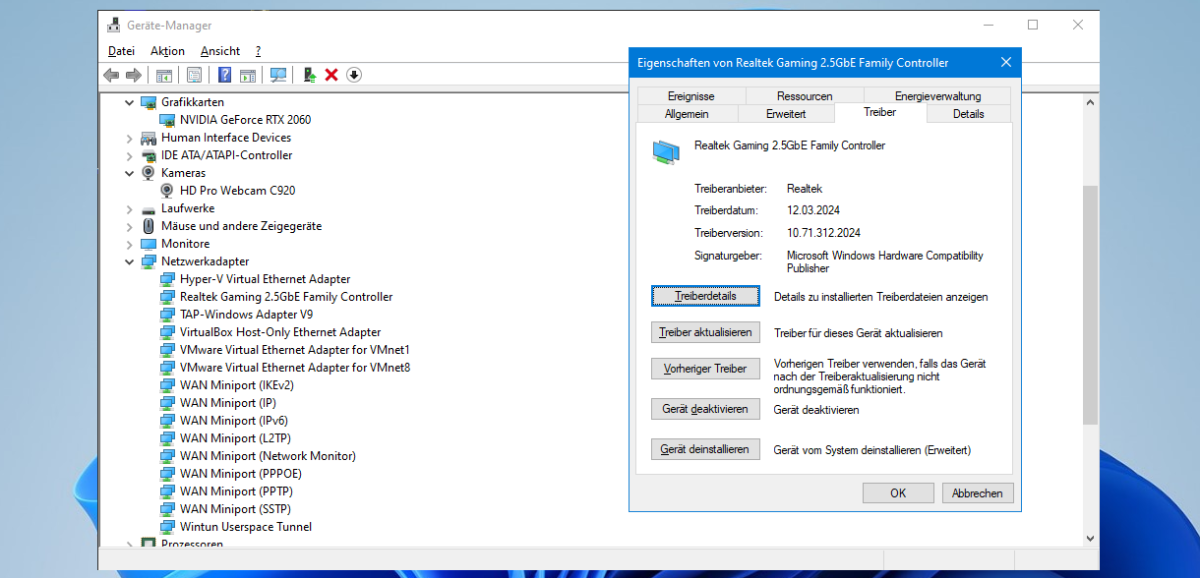This screenshot has height=578, width=1200.
Task: Collapse the Netzwerkadapter category
Action: (129, 262)
